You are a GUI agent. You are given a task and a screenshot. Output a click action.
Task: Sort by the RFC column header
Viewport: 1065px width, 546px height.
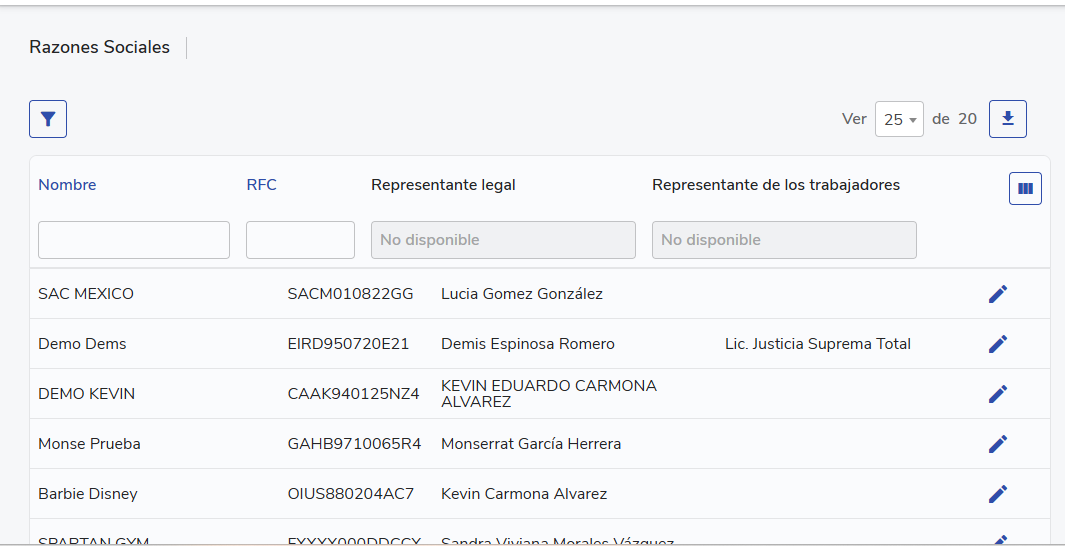tap(261, 185)
